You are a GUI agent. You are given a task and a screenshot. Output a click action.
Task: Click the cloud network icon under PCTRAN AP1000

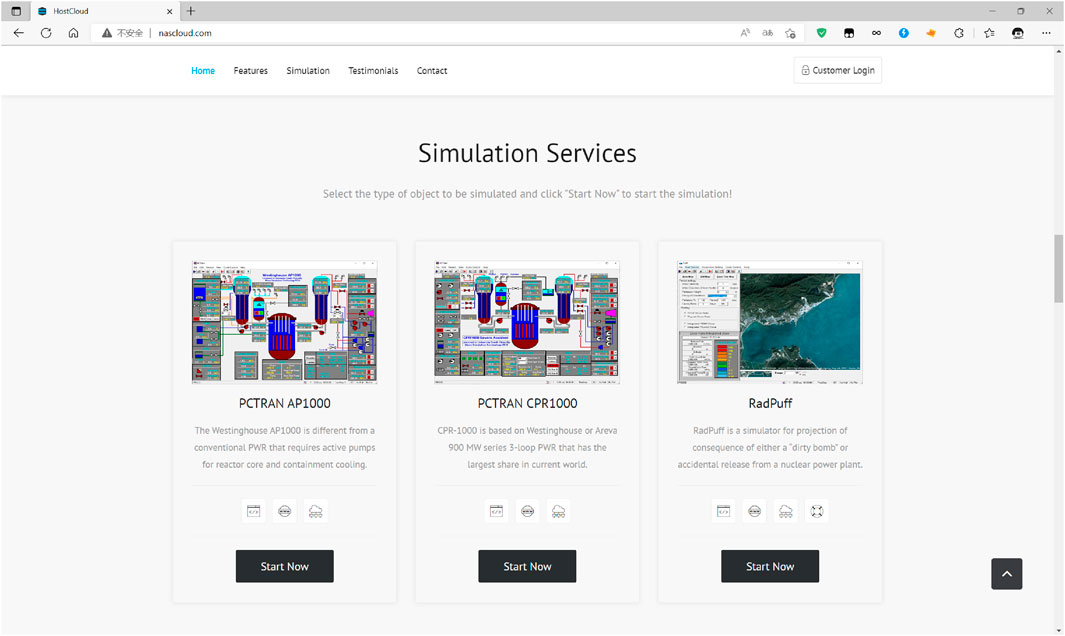316,511
